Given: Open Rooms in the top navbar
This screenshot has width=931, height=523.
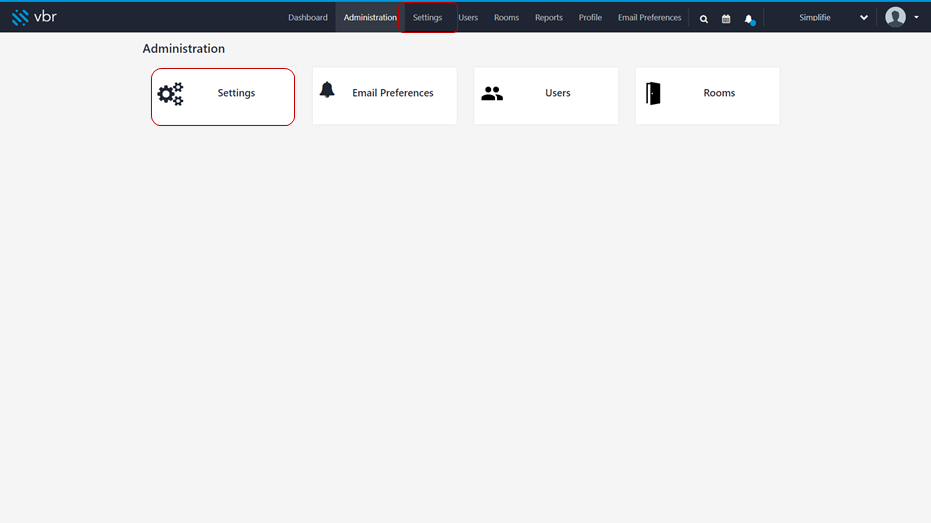Looking at the screenshot, I should 506,18.
